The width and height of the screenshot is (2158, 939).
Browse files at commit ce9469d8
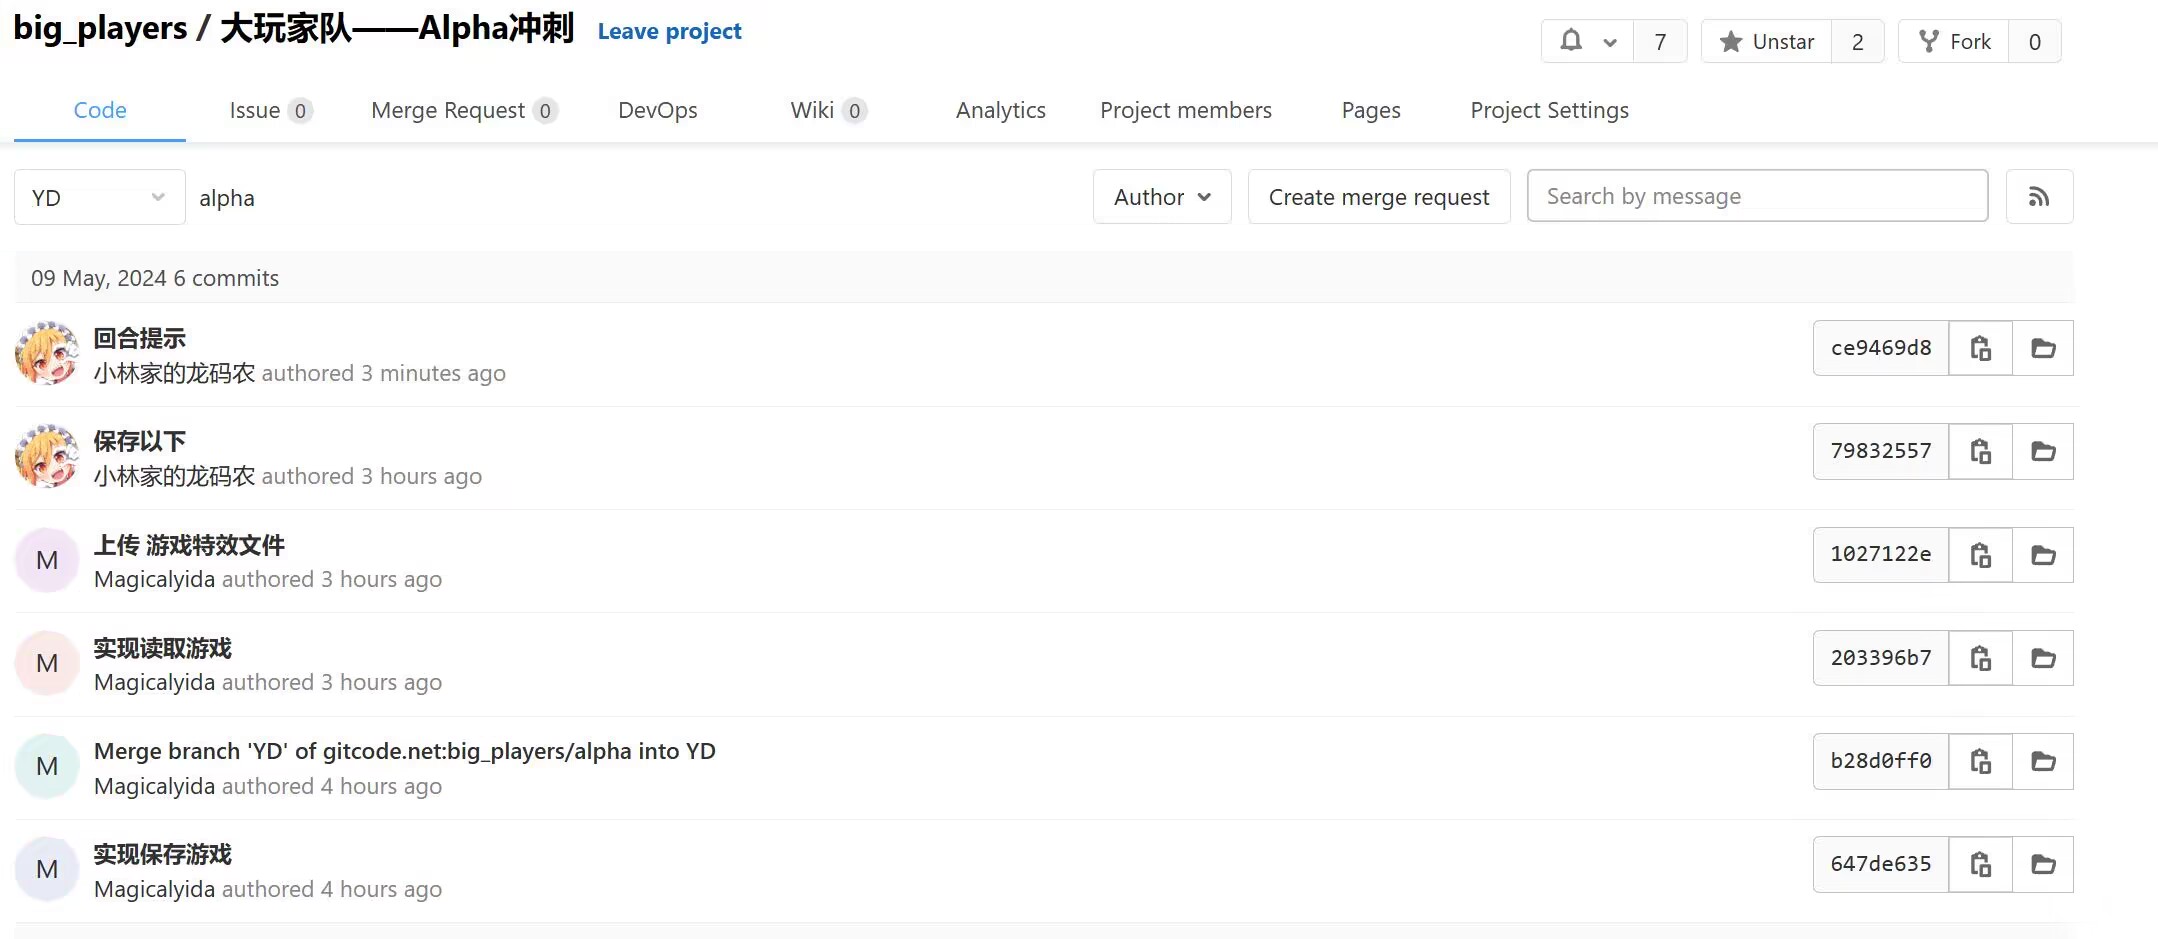click(x=2043, y=348)
